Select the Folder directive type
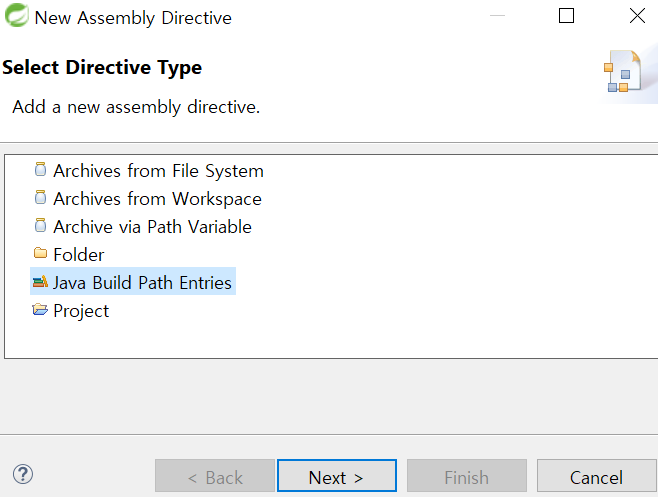 click(x=78, y=255)
